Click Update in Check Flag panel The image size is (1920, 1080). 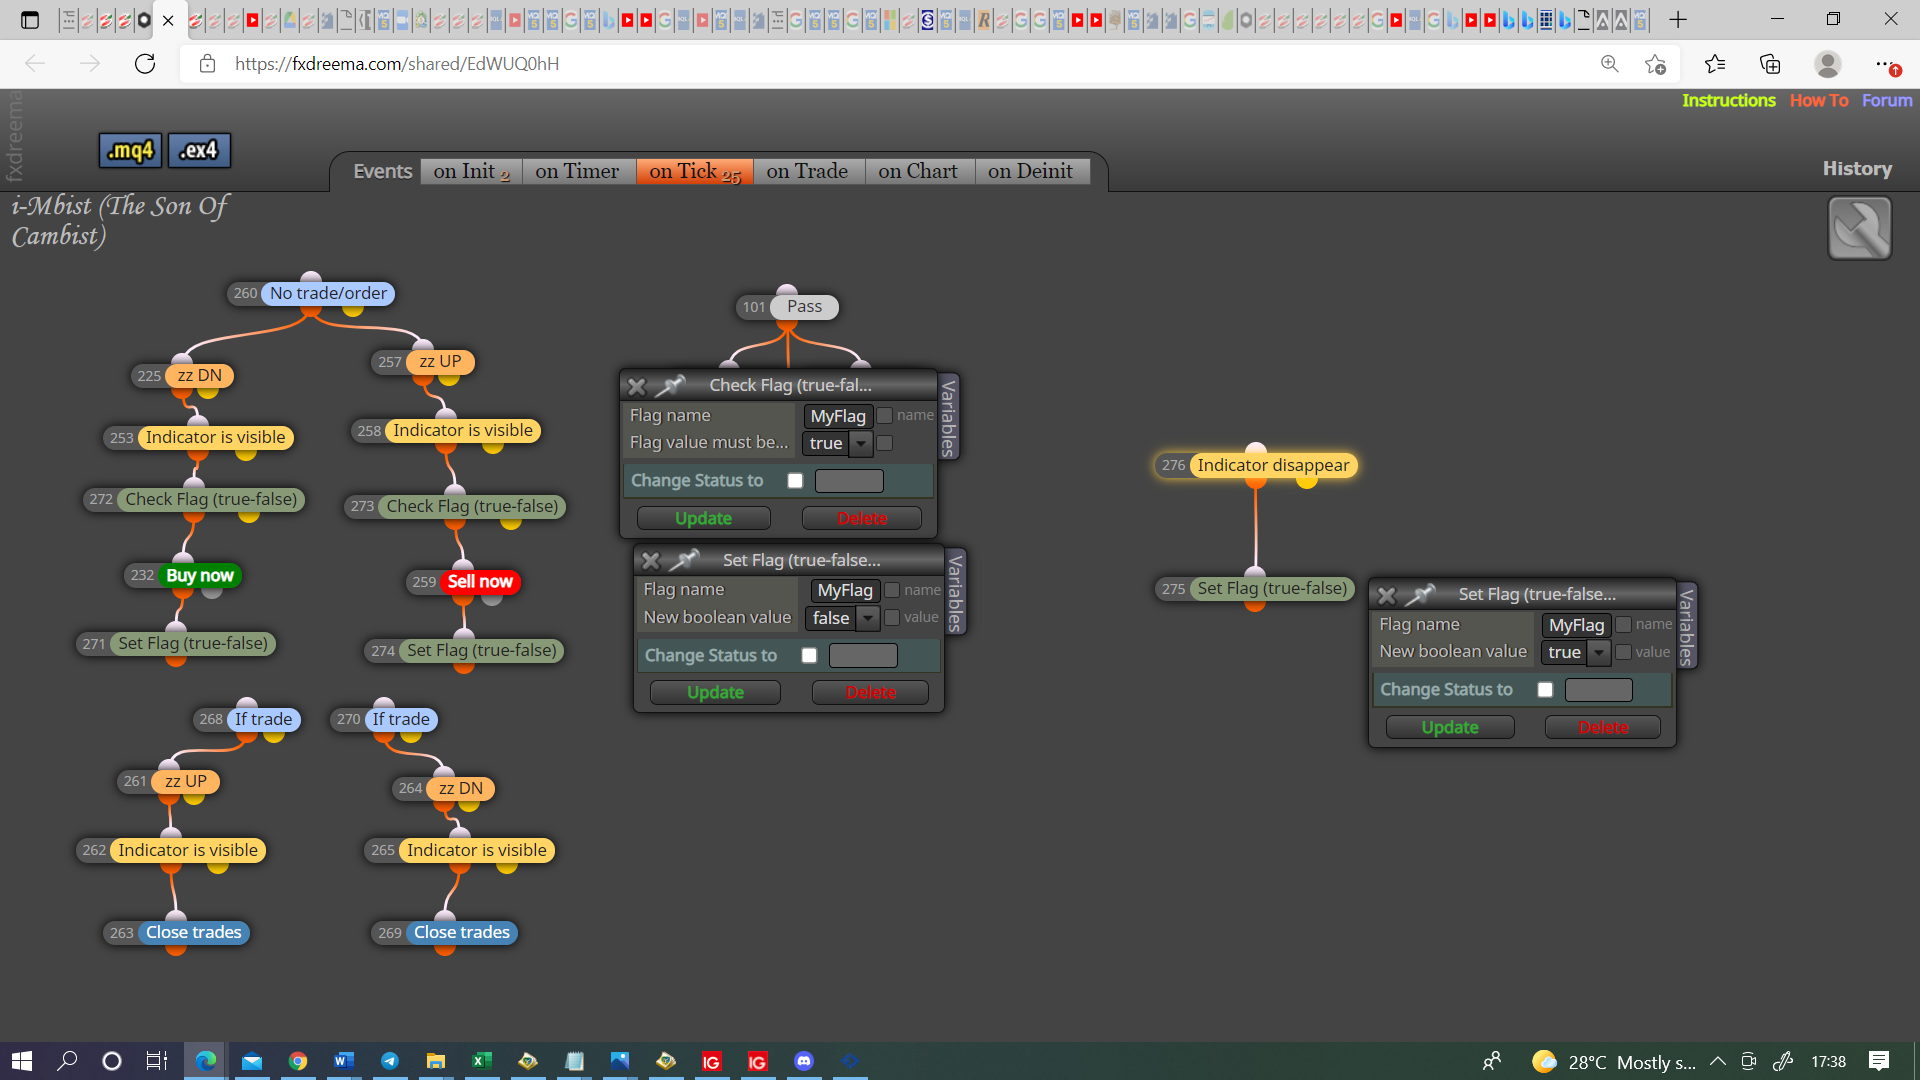[703, 518]
